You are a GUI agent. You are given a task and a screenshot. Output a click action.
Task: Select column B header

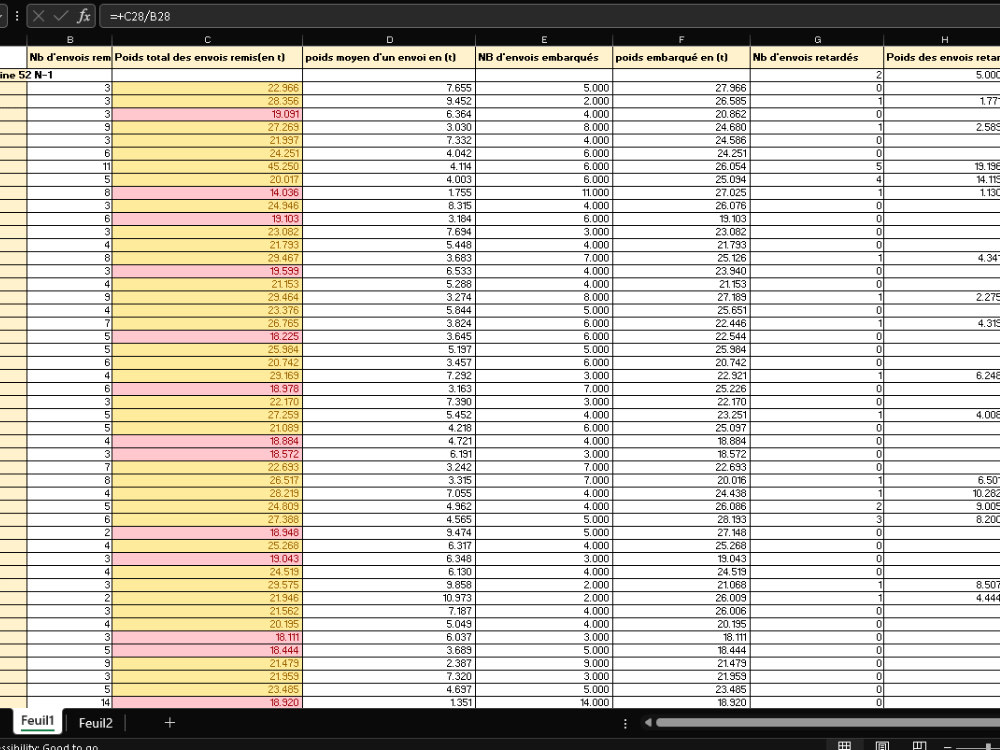(x=70, y=40)
